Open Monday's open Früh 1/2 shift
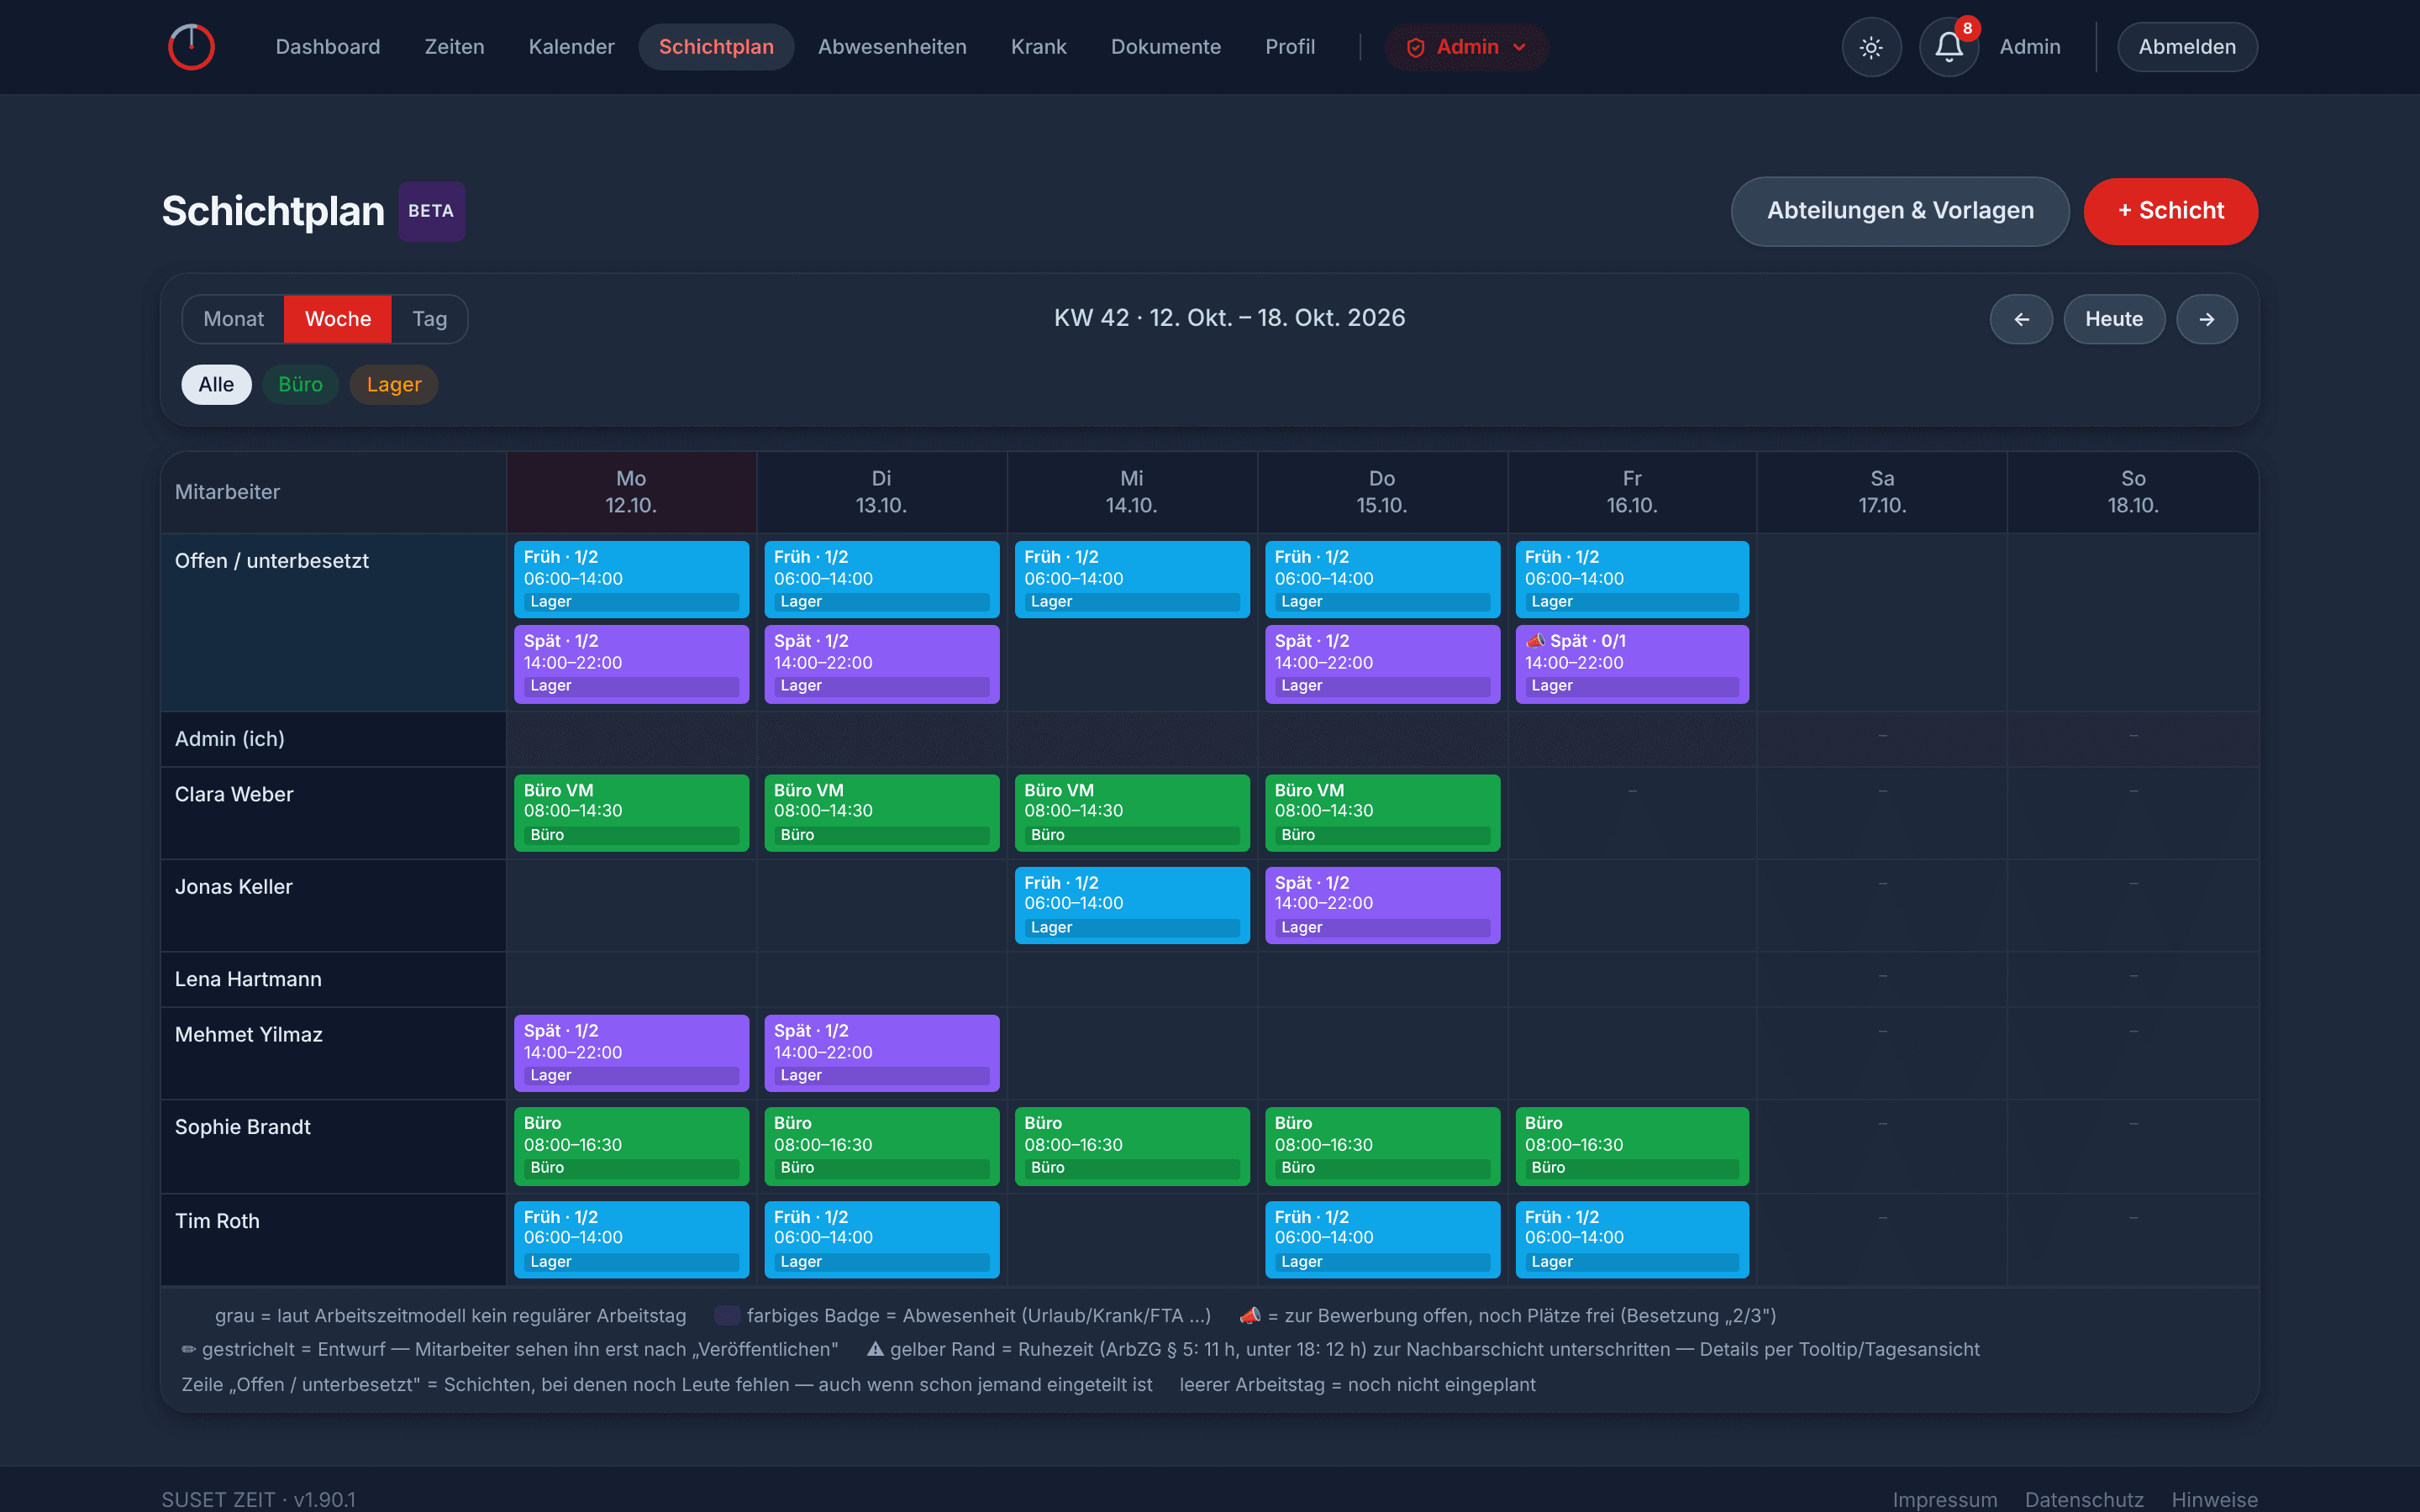Image resolution: width=2420 pixels, height=1512 pixels. [x=631, y=580]
